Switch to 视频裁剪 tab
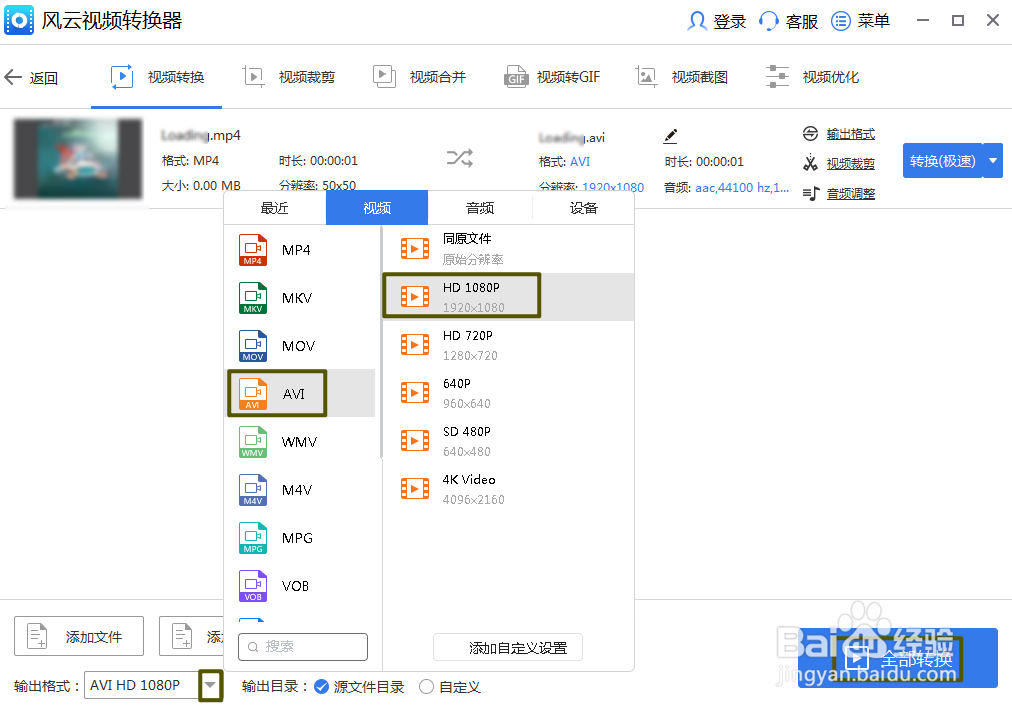 click(288, 77)
